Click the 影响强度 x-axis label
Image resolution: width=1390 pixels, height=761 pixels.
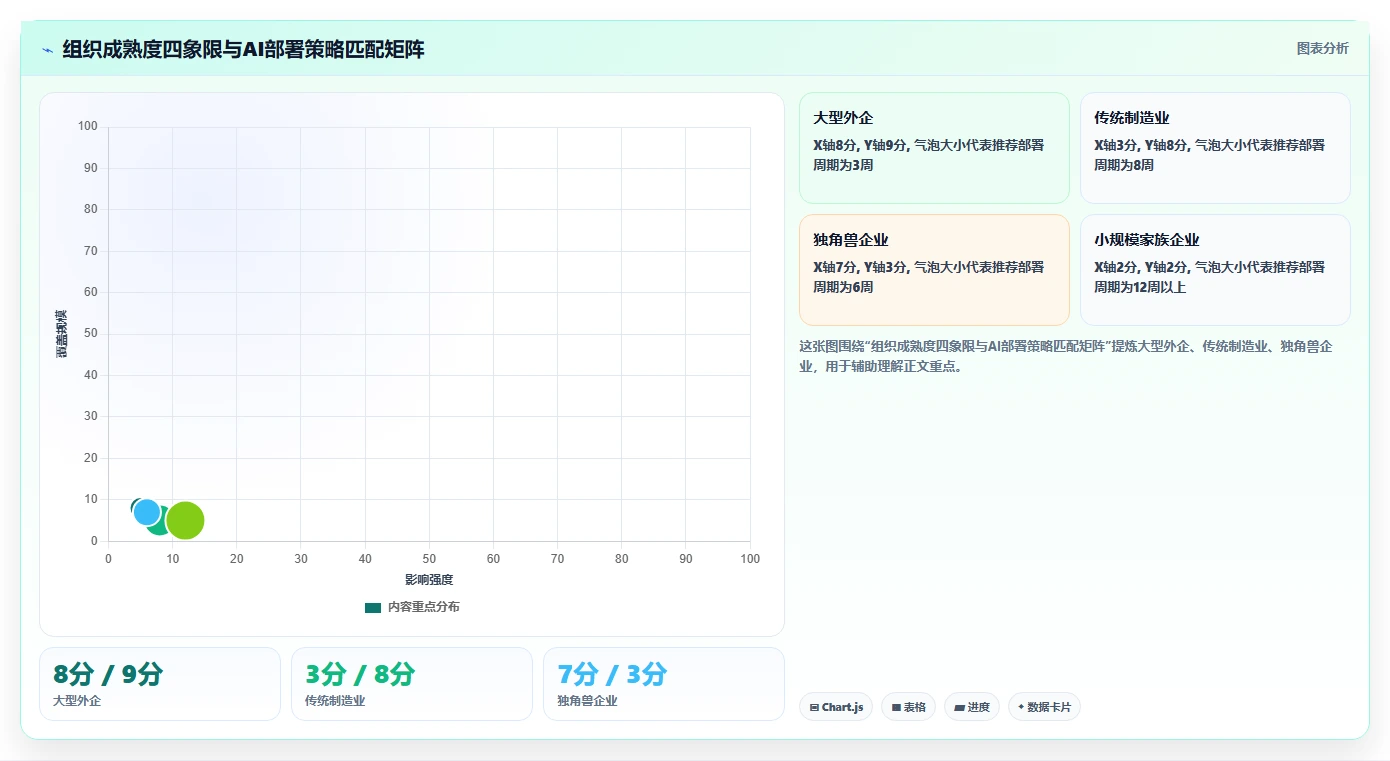(x=429, y=580)
